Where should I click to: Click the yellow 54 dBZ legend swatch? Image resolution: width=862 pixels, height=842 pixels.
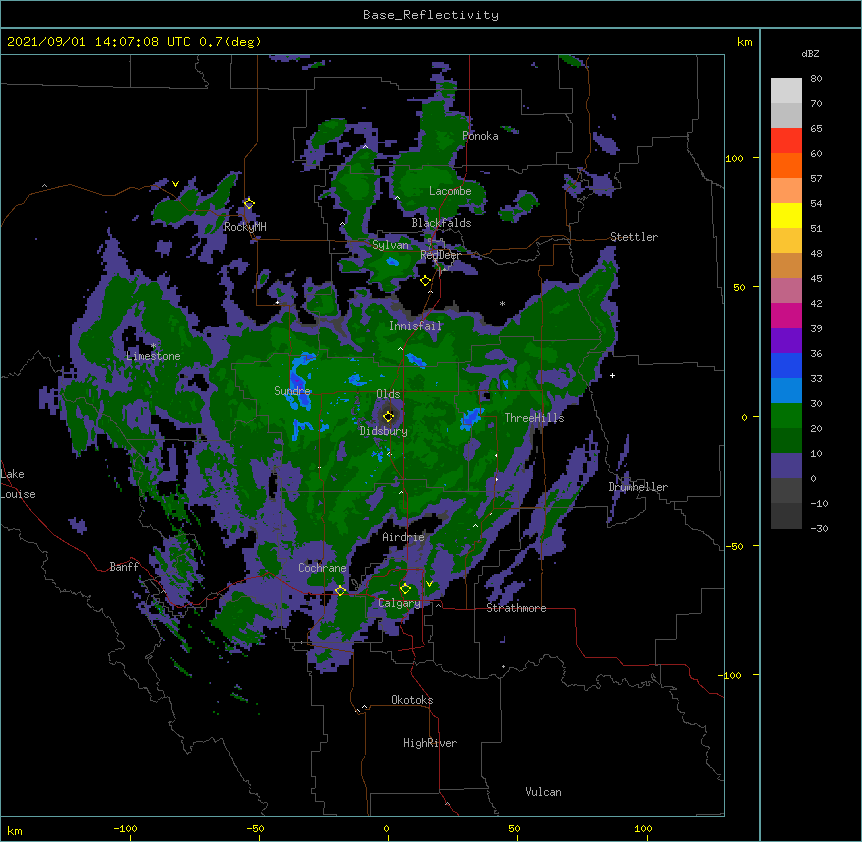pos(786,215)
